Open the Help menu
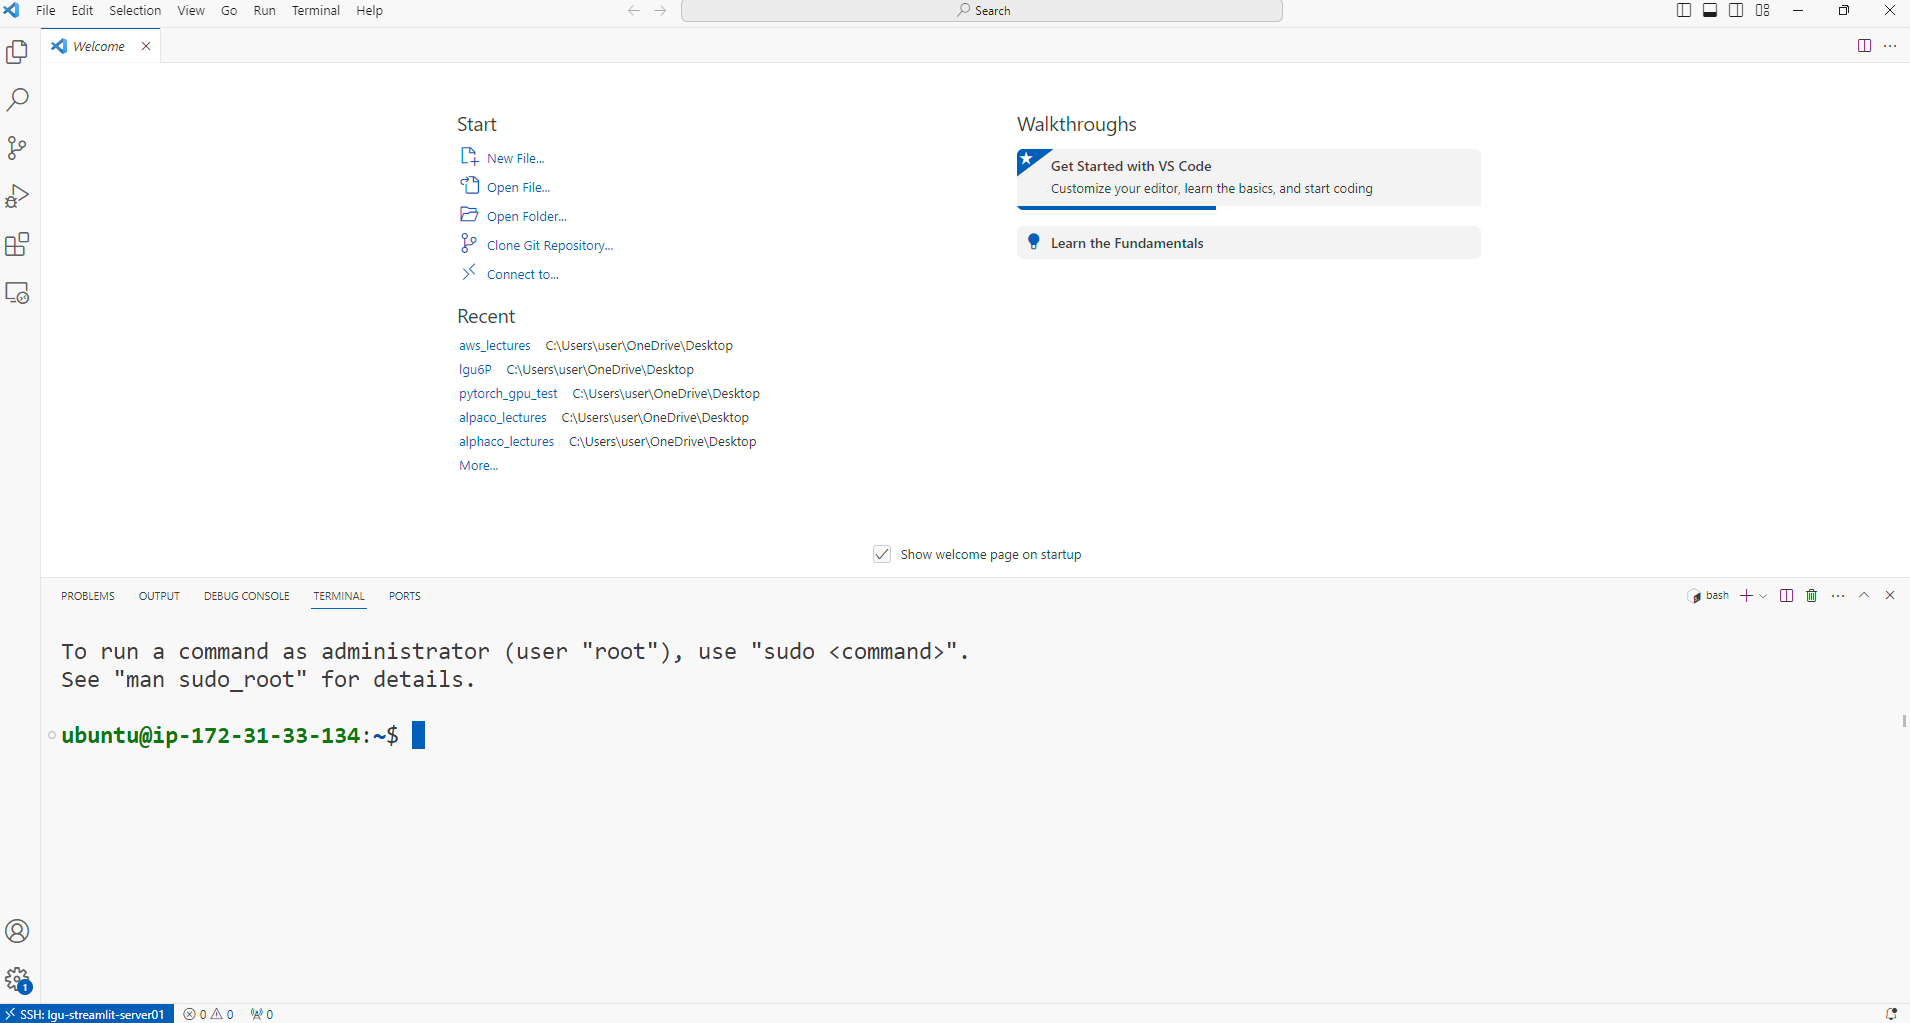Image resolution: width=1910 pixels, height=1023 pixels. pyautogui.click(x=370, y=10)
